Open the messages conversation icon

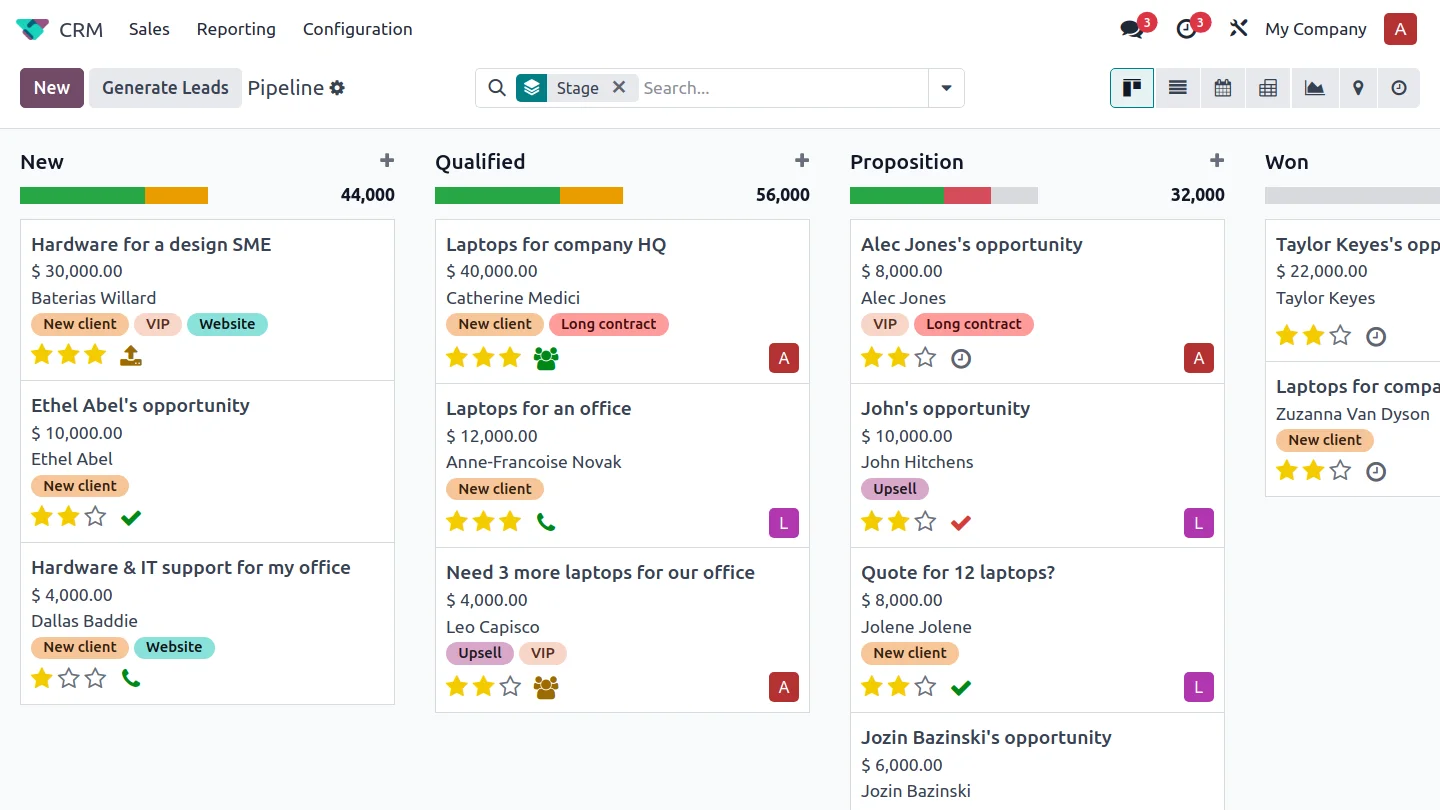pyautogui.click(x=1132, y=29)
